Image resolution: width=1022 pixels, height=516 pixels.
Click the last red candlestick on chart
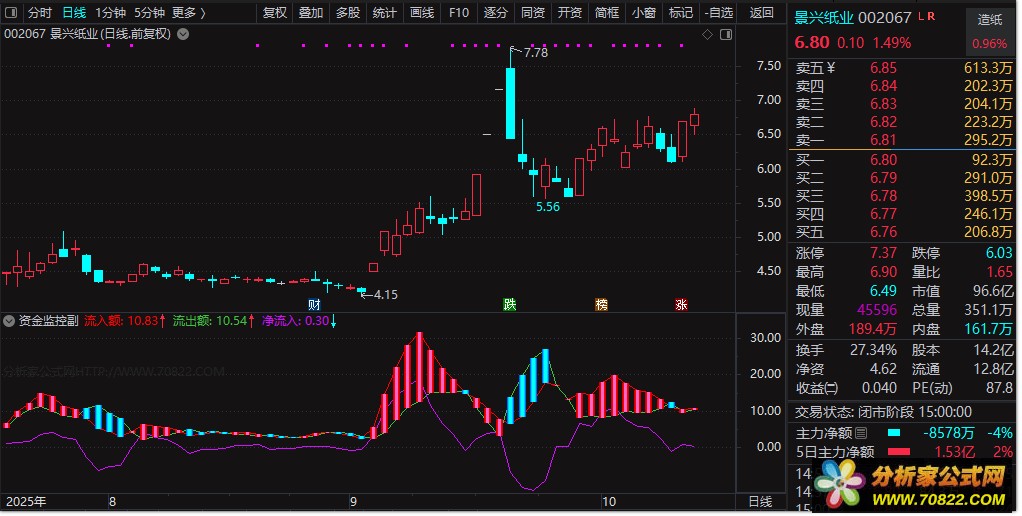[694, 119]
